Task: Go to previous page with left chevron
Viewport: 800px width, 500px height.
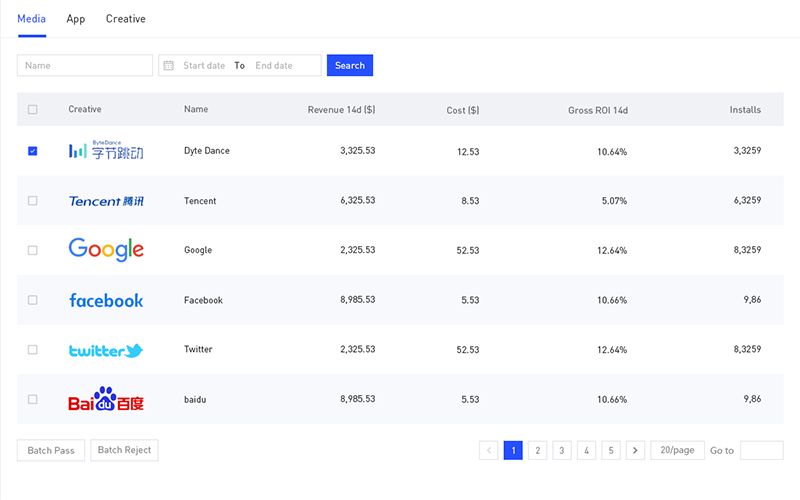Action: click(489, 451)
